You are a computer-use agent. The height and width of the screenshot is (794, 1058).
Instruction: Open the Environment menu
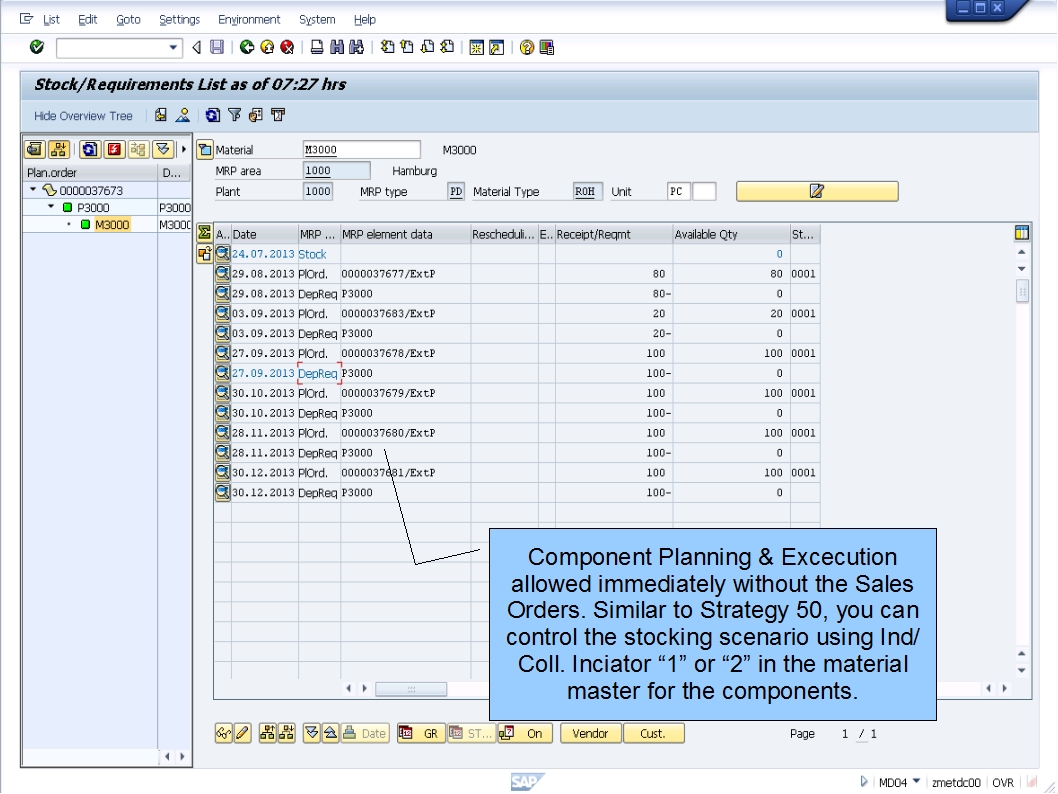tap(249, 19)
